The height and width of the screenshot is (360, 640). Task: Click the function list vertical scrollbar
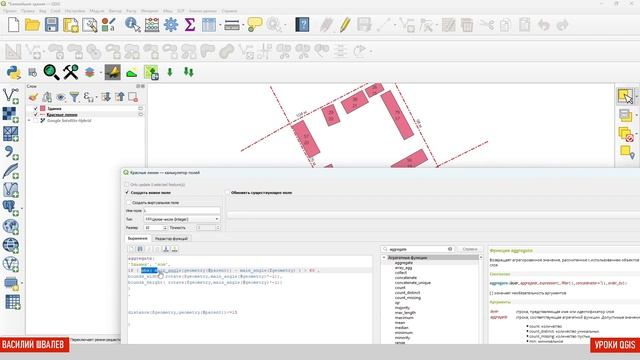pos(480,300)
